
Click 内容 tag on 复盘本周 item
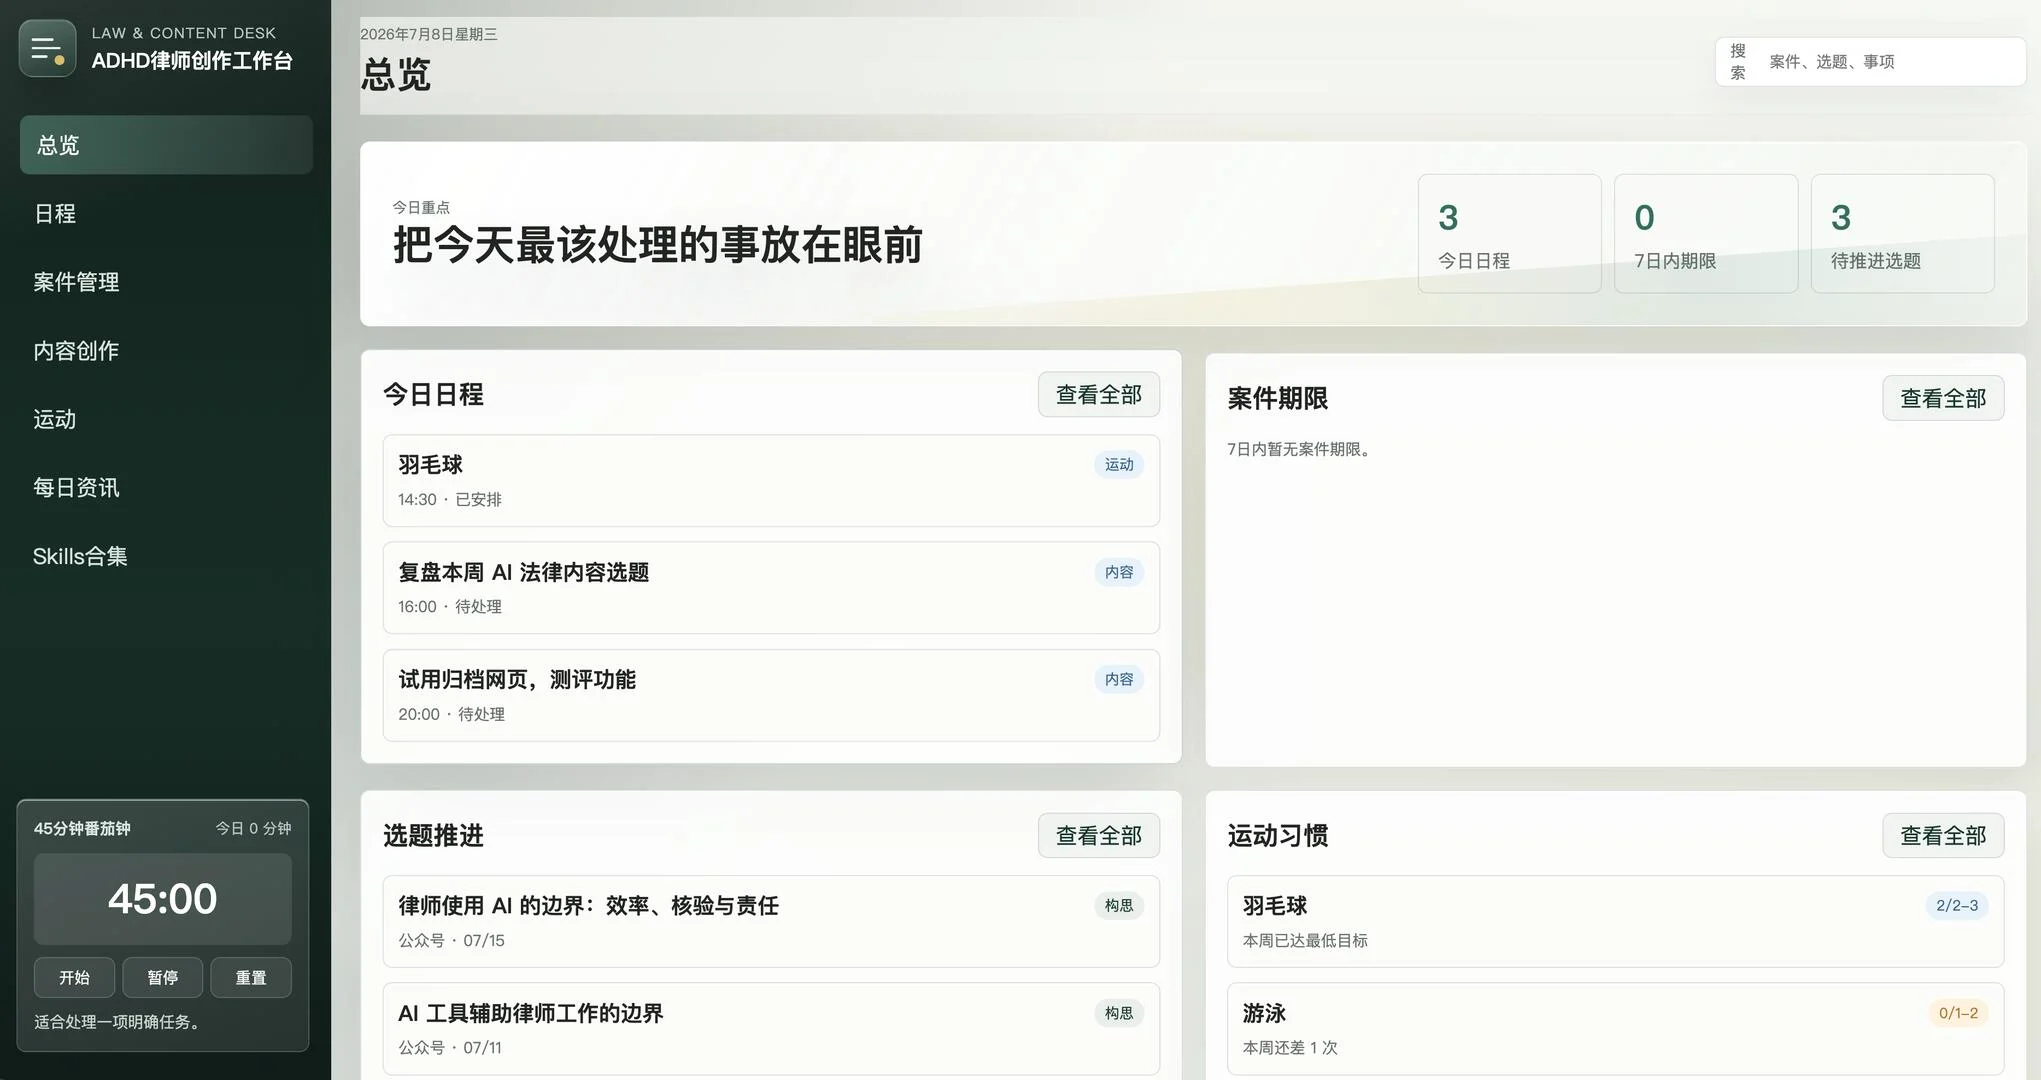tap(1119, 572)
